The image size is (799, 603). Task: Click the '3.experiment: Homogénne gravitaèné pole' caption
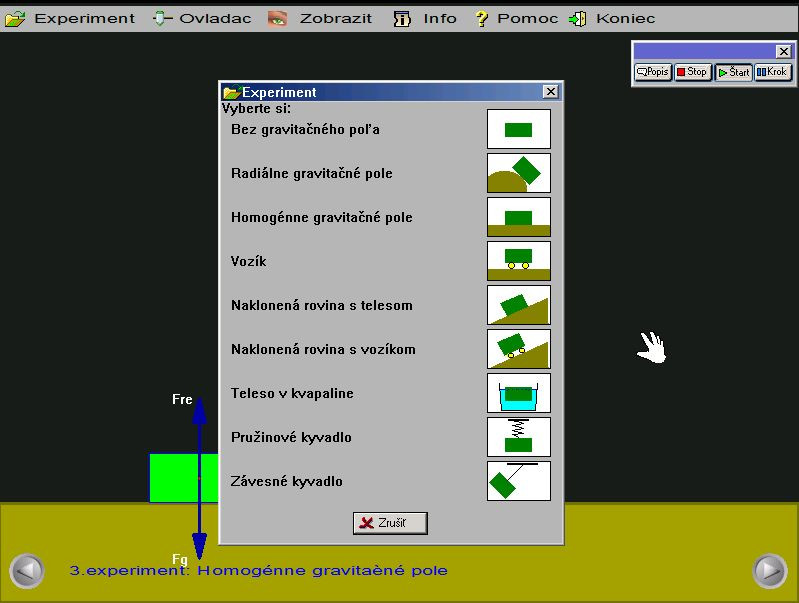258,570
